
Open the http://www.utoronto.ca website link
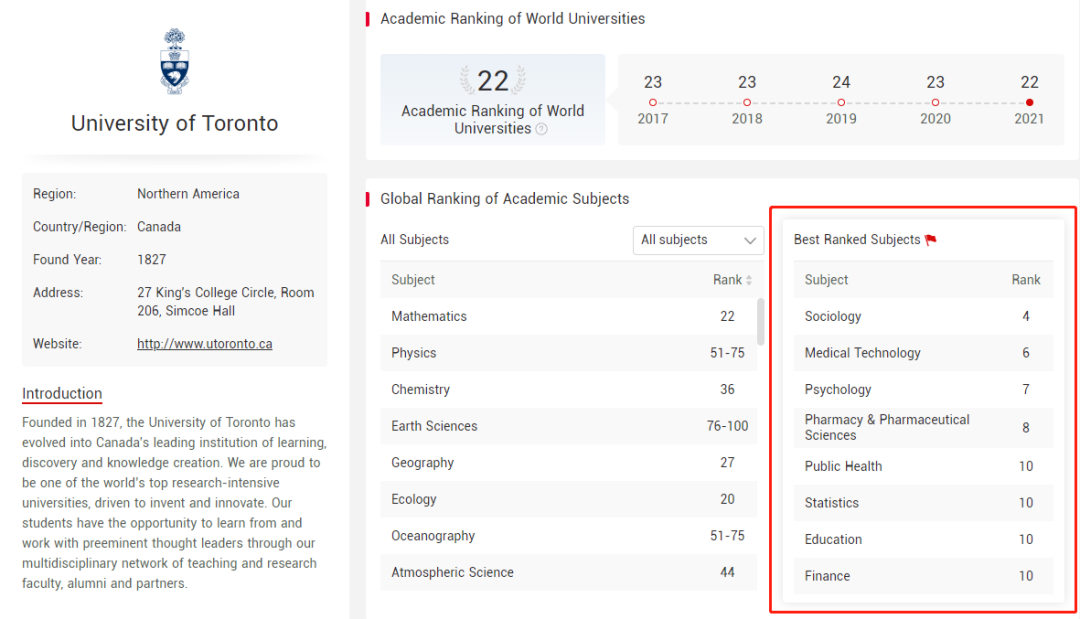(x=205, y=344)
